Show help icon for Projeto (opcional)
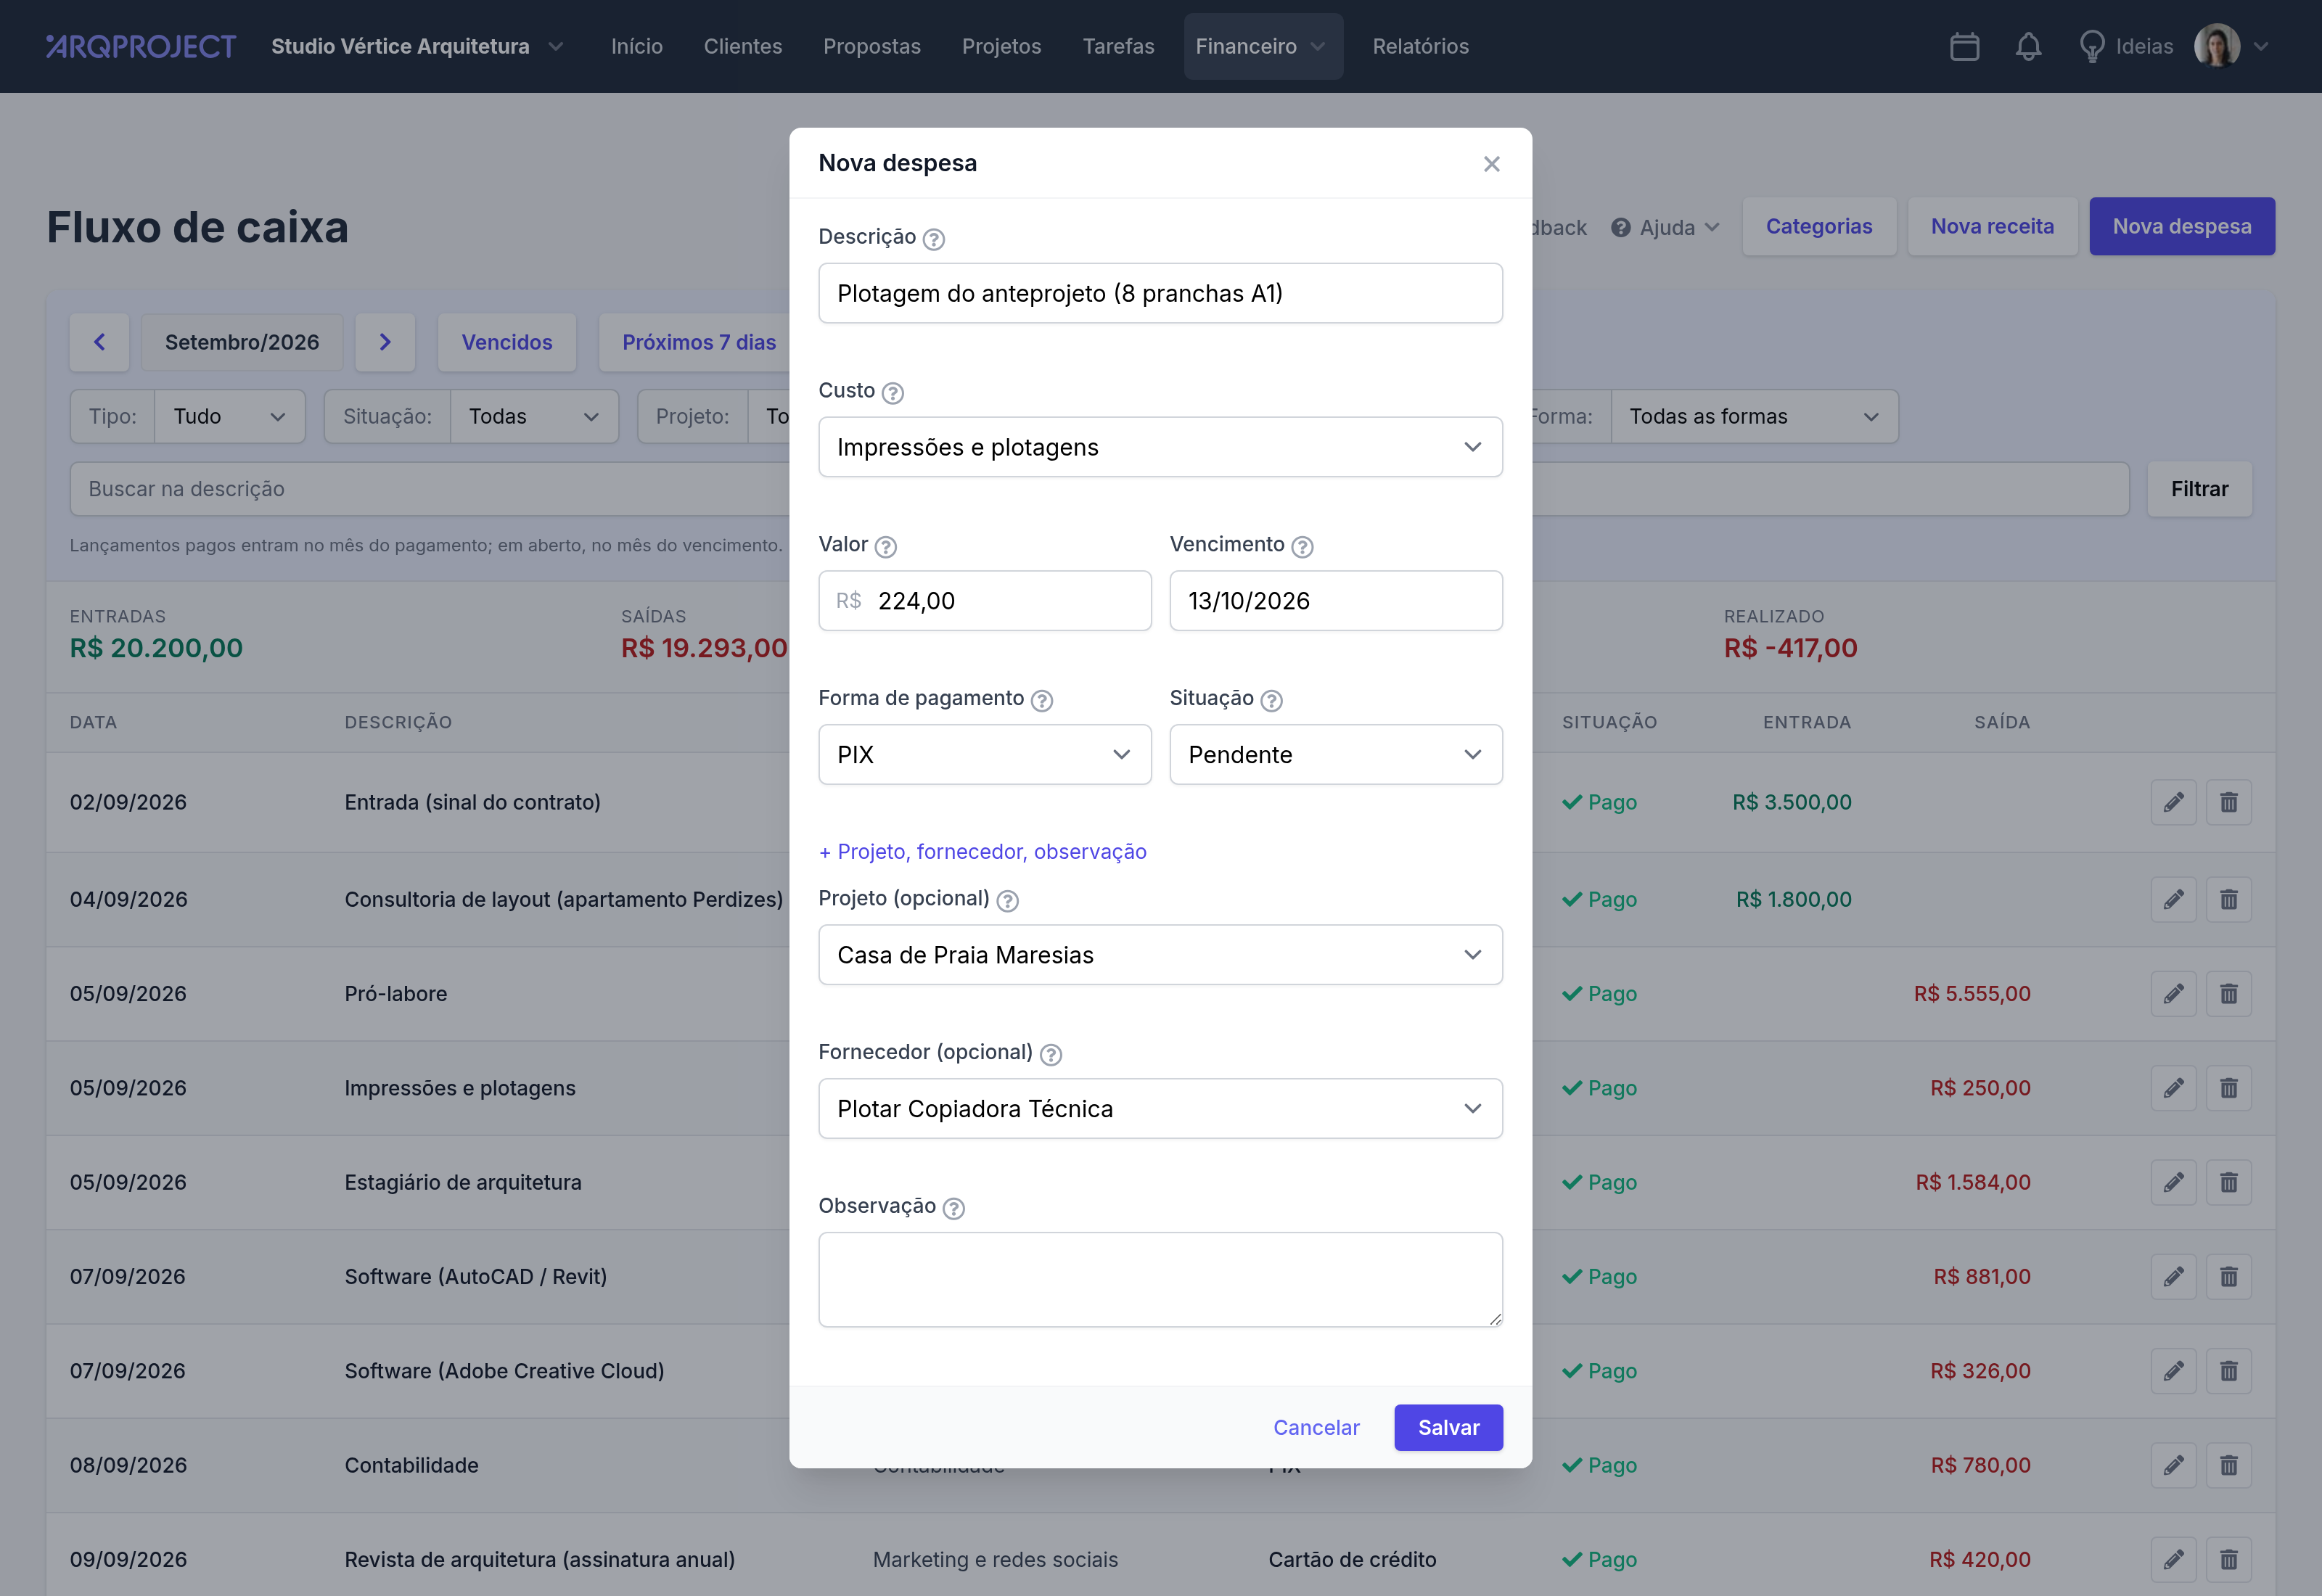The height and width of the screenshot is (1596, 2322). (x=1007, y=901)
